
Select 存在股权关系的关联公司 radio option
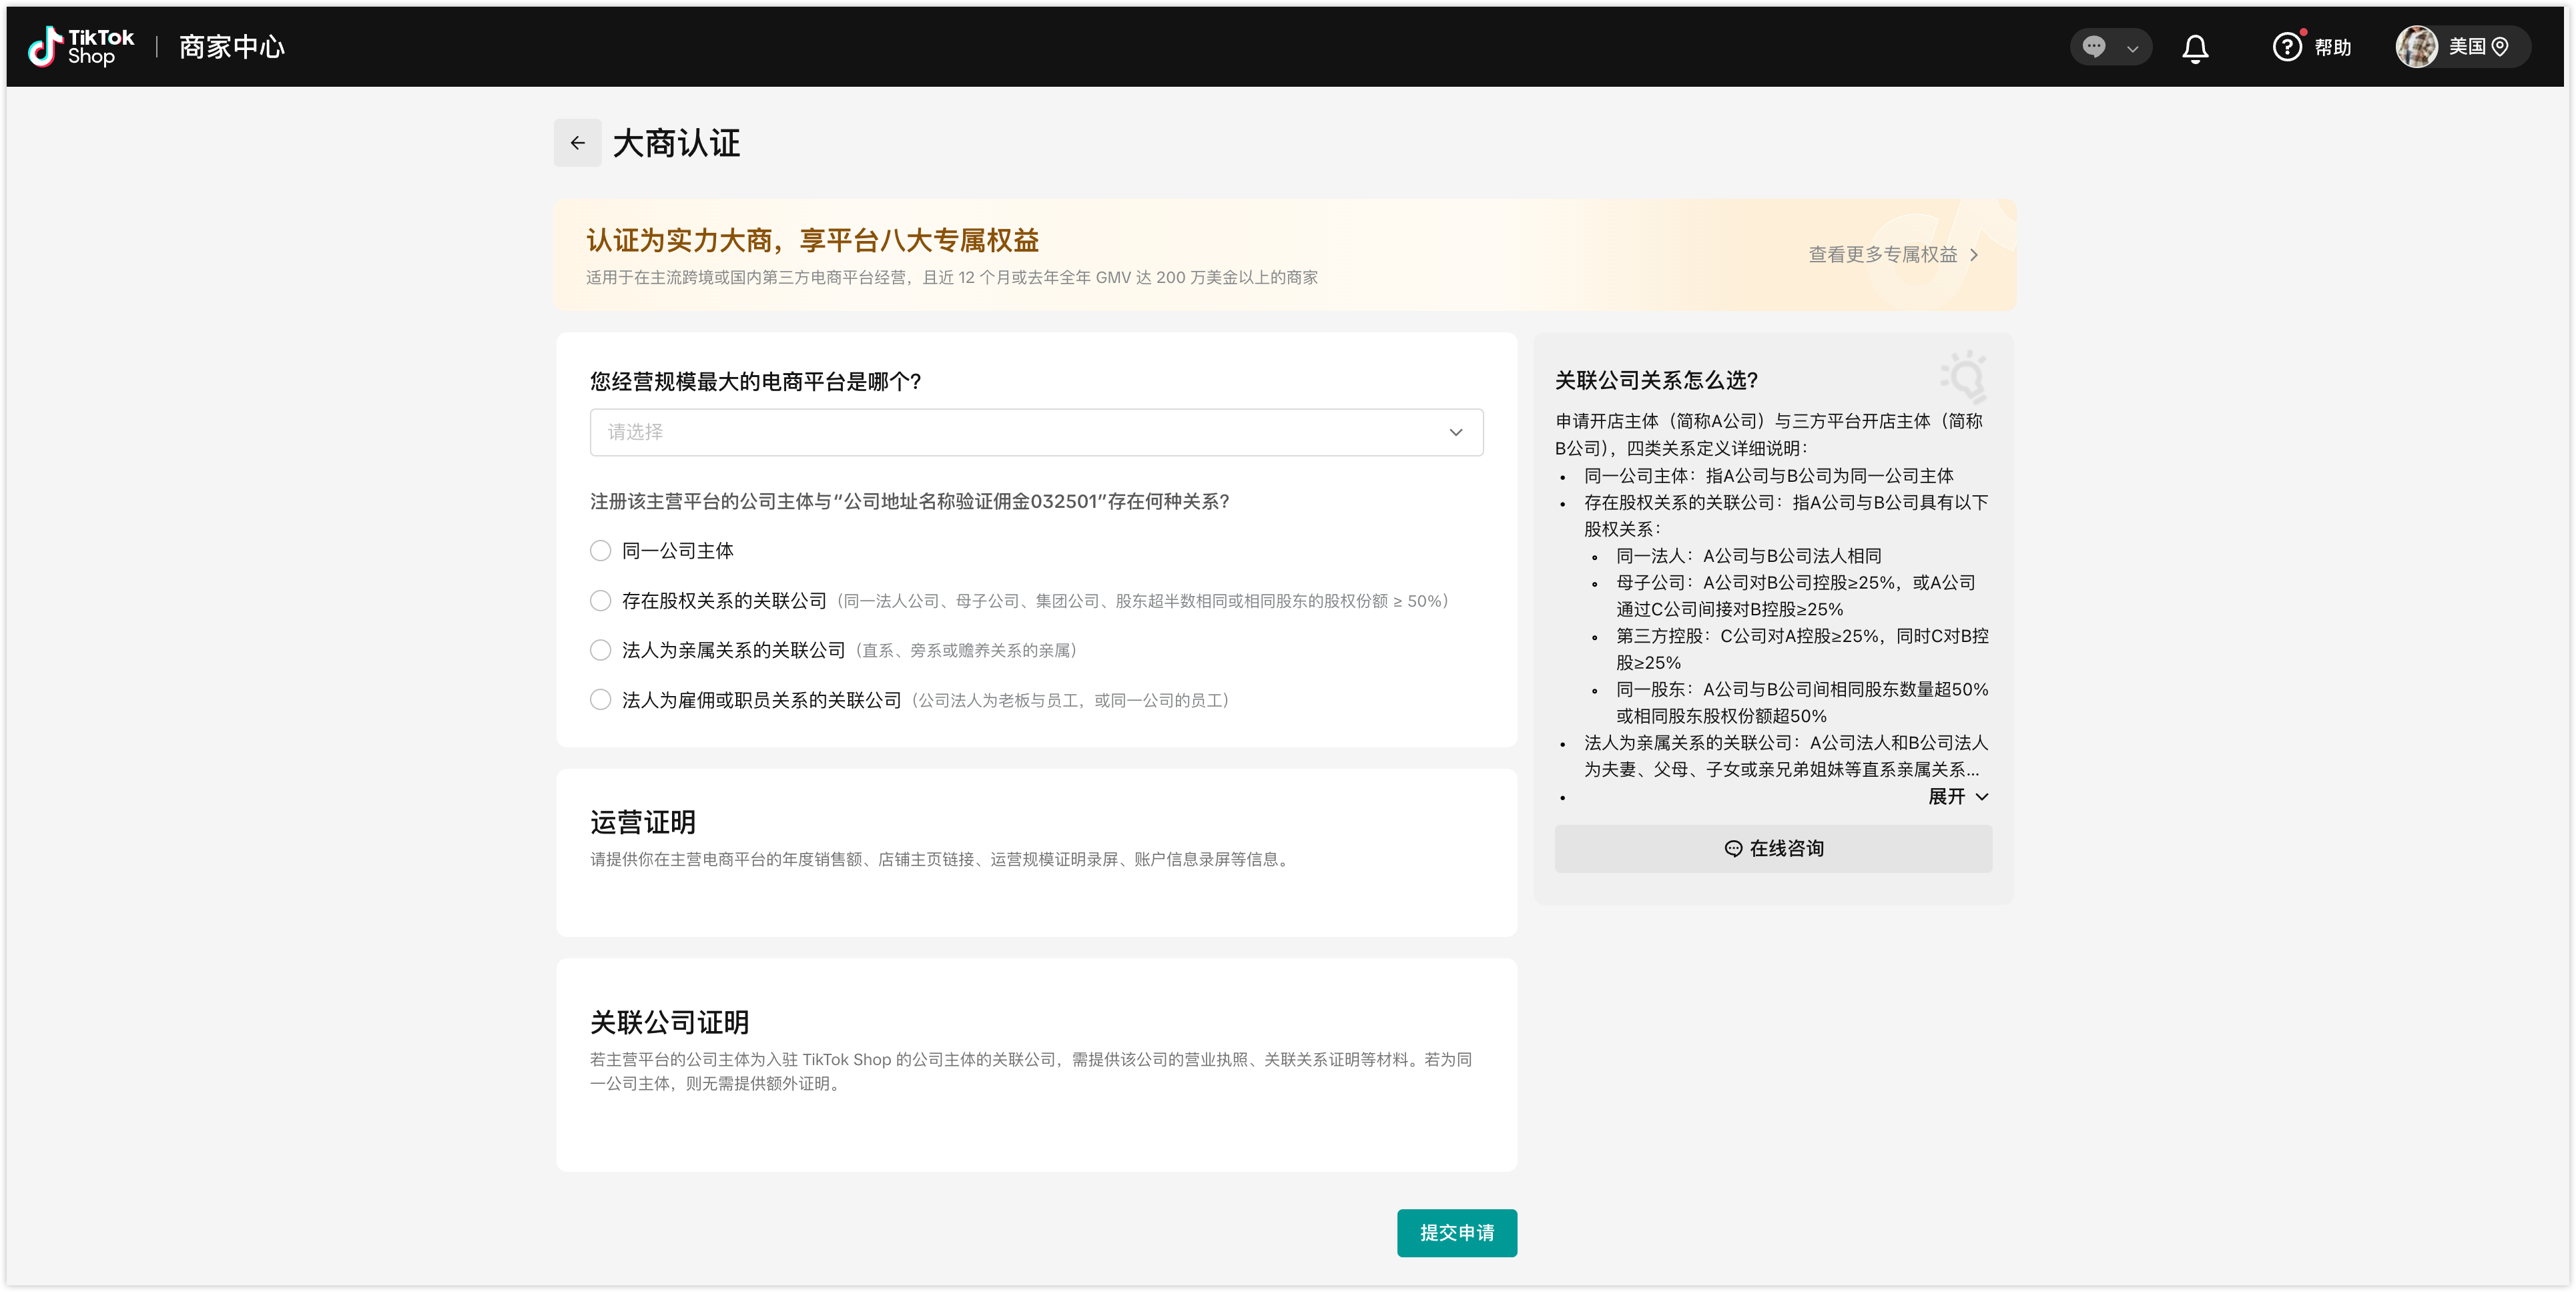tap(600, 601)
